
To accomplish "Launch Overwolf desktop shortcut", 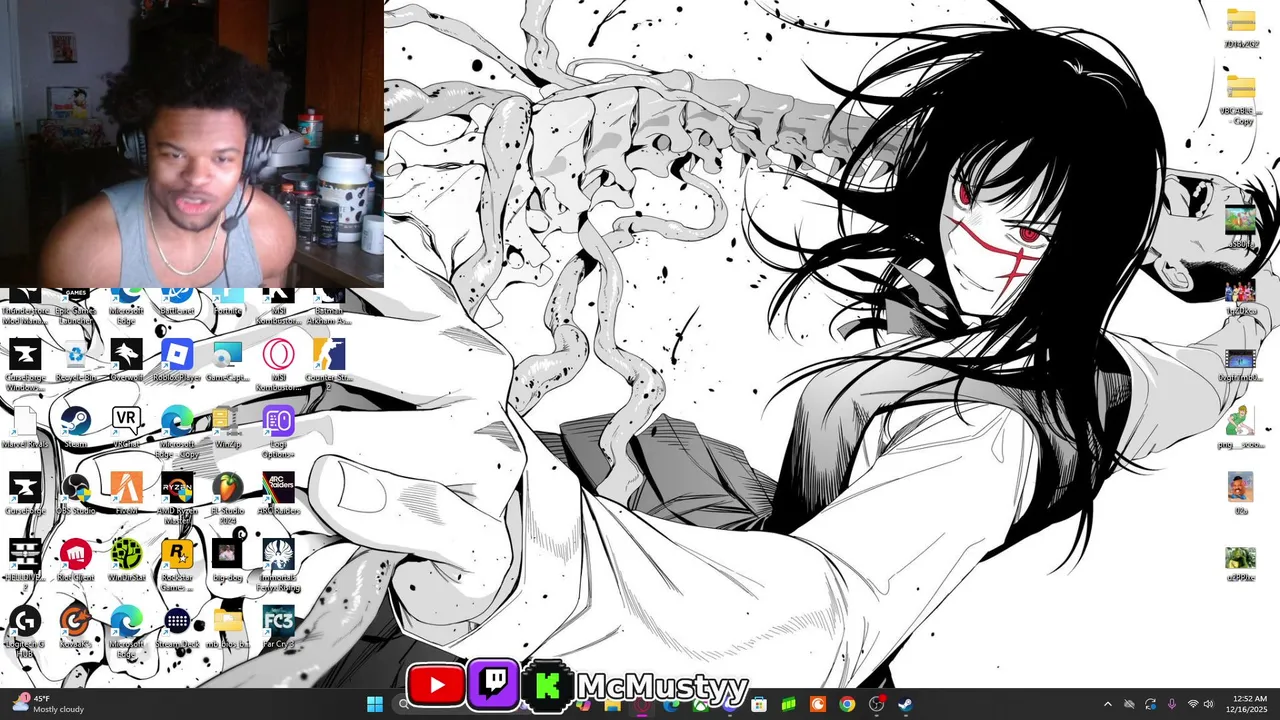I will (126, 361).
